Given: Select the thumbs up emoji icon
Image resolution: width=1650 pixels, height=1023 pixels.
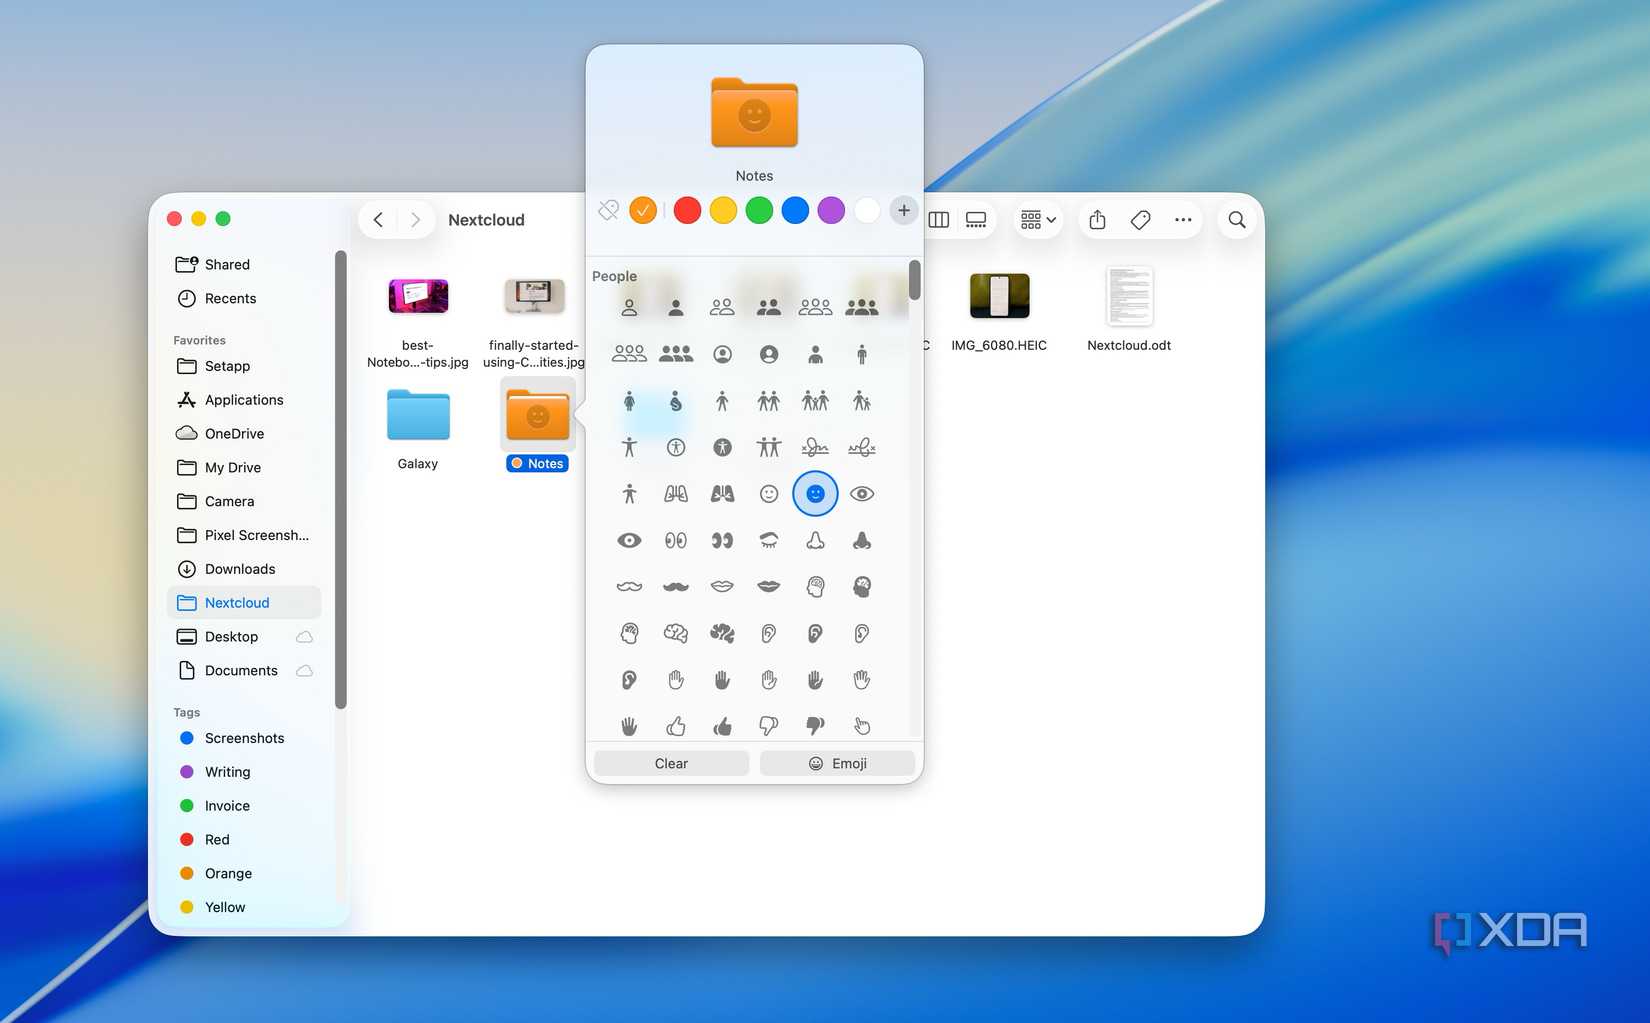Looking at the screenshot, I should pos(676,726).
